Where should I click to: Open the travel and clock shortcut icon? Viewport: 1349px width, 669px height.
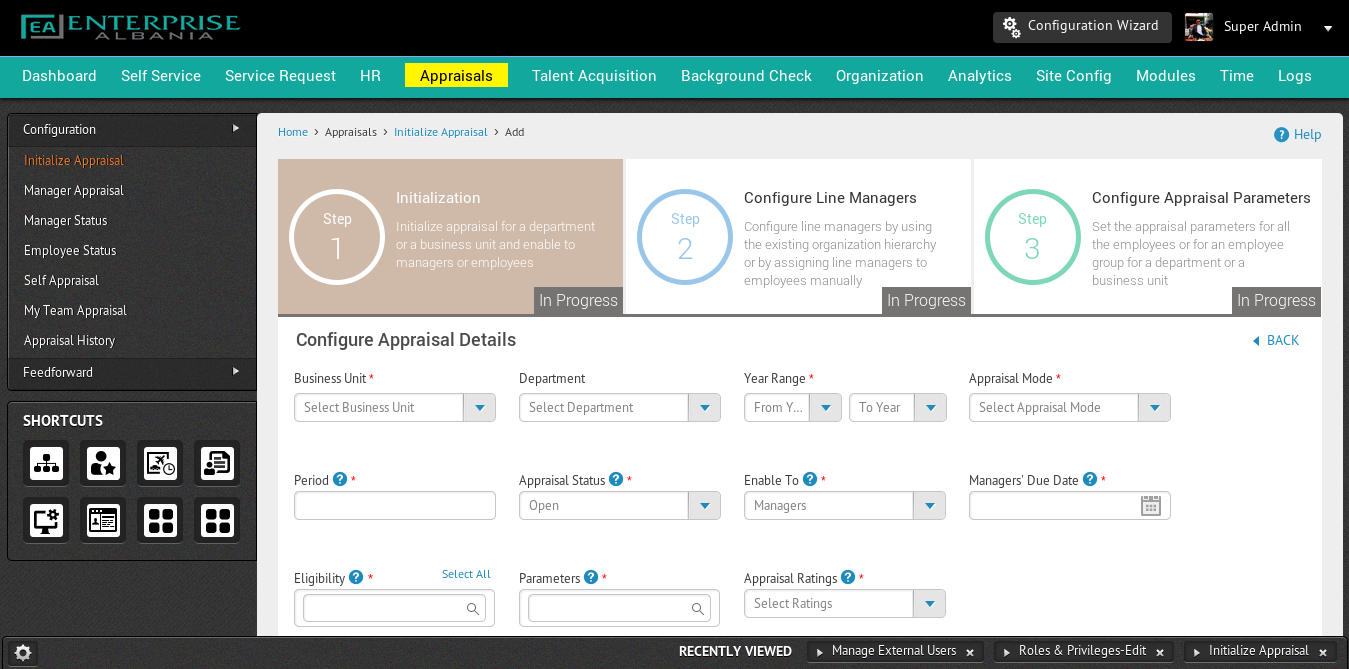(x=160, y=463)
